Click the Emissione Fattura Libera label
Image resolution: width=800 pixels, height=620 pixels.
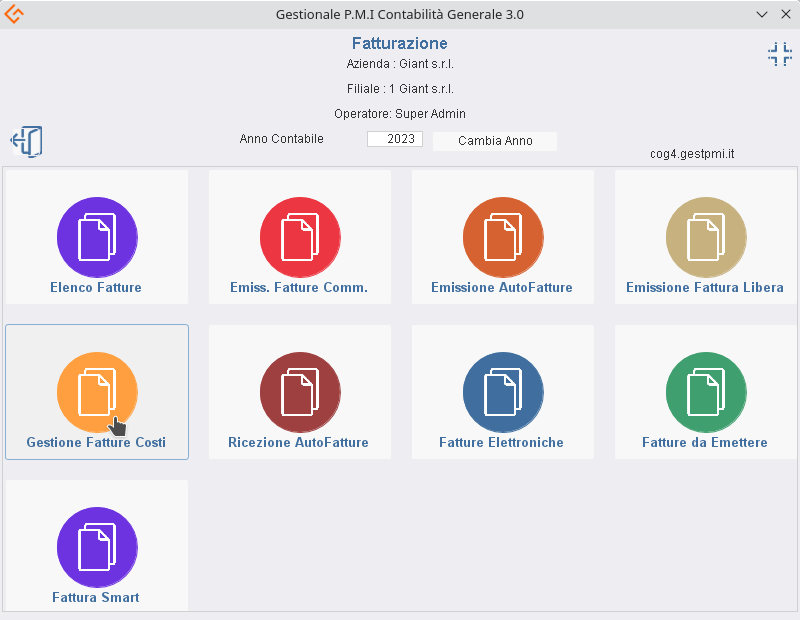pos(704,288)
